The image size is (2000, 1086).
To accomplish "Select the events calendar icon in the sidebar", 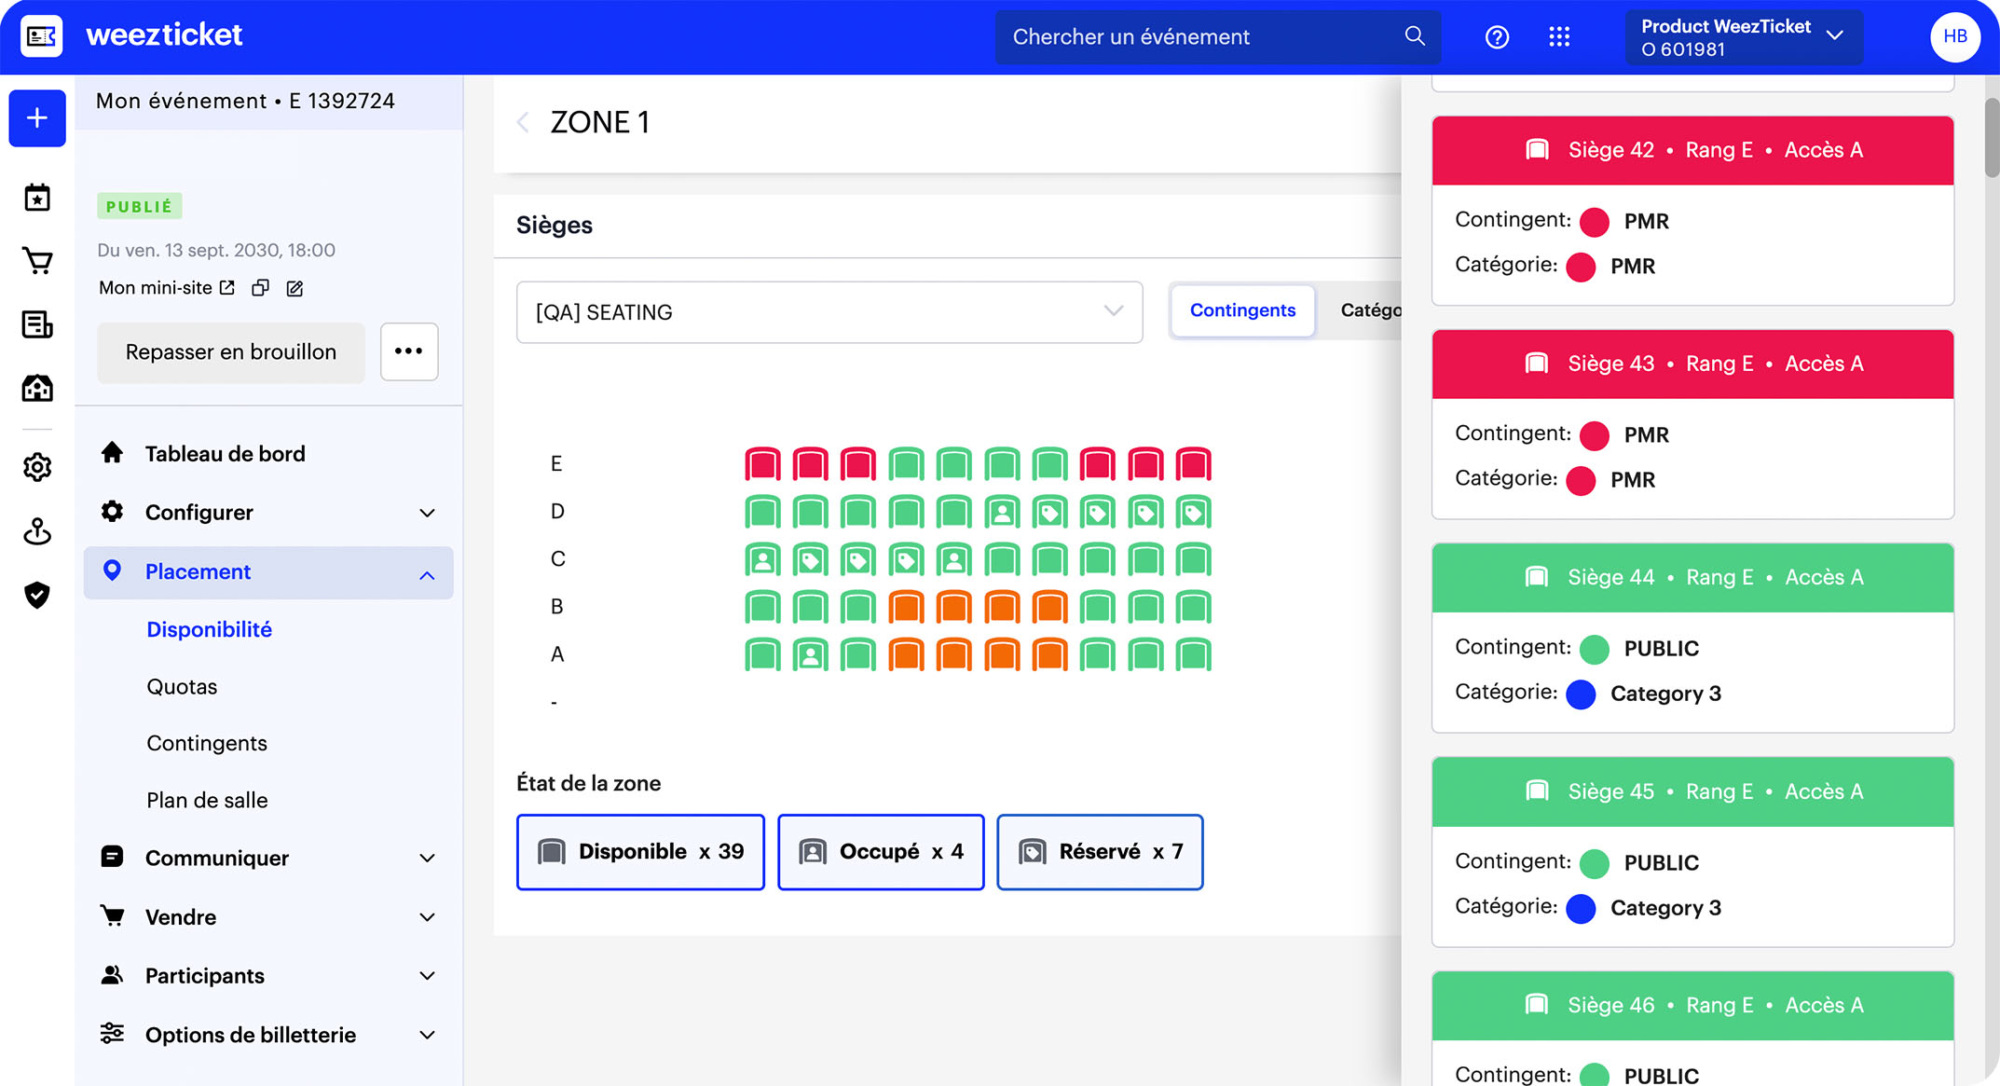I will [x=36, y=196].
